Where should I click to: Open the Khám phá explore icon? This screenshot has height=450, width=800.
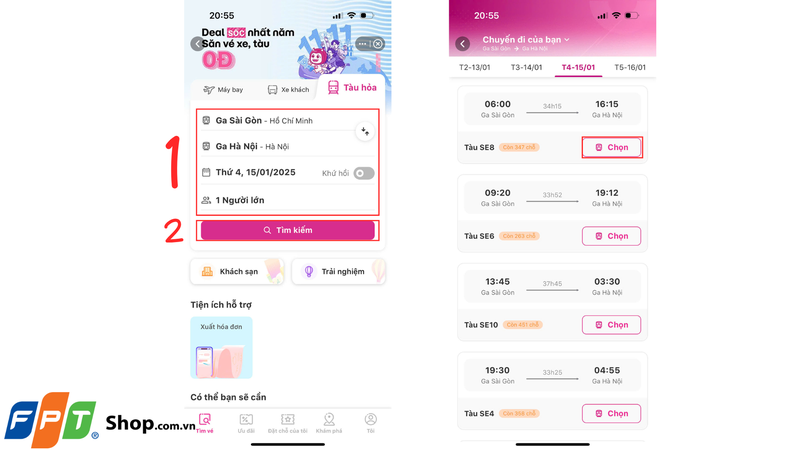[329, 423]
